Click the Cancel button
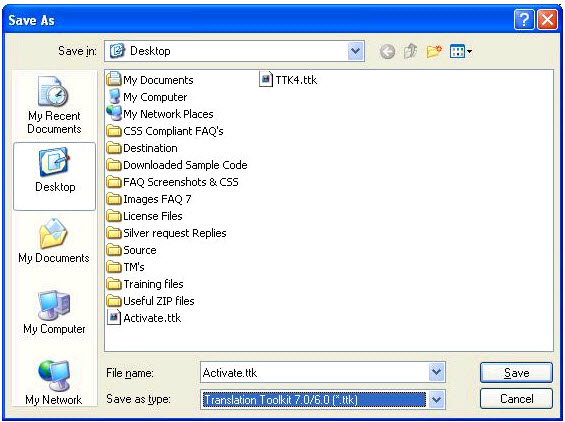The width and height of the screenshot is (565, 422). (516, 399)
